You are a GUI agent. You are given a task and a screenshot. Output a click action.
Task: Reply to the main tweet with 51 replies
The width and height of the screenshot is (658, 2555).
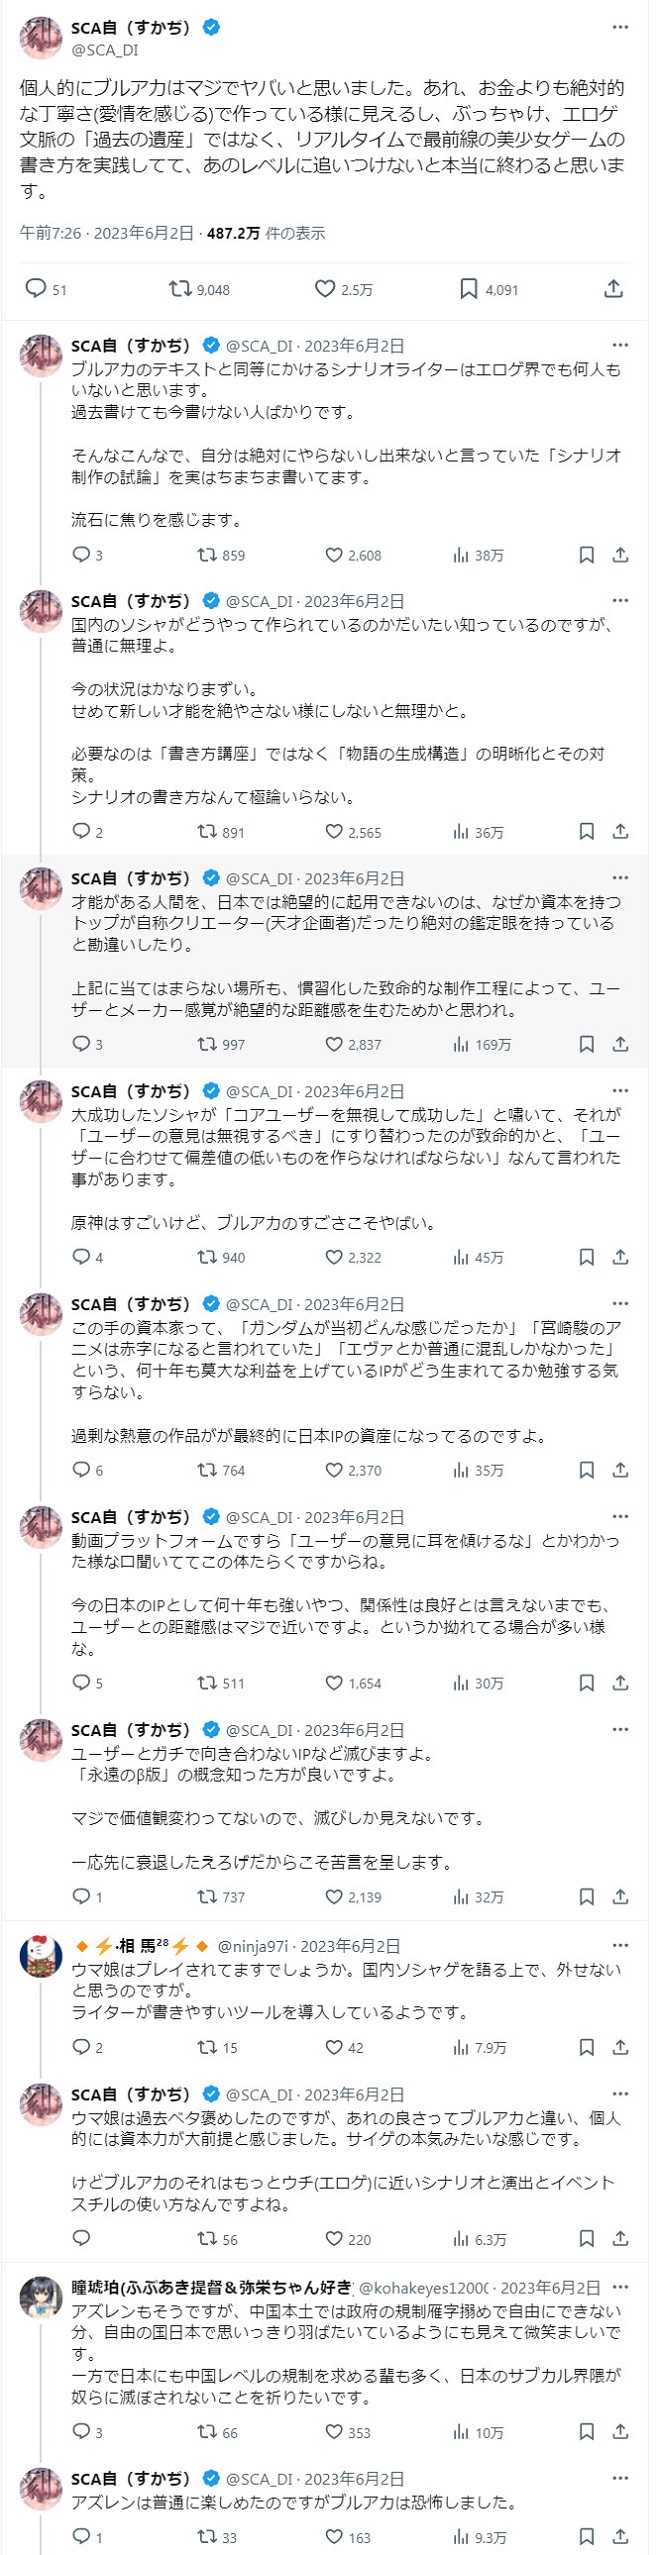click(x=36, y=290)
